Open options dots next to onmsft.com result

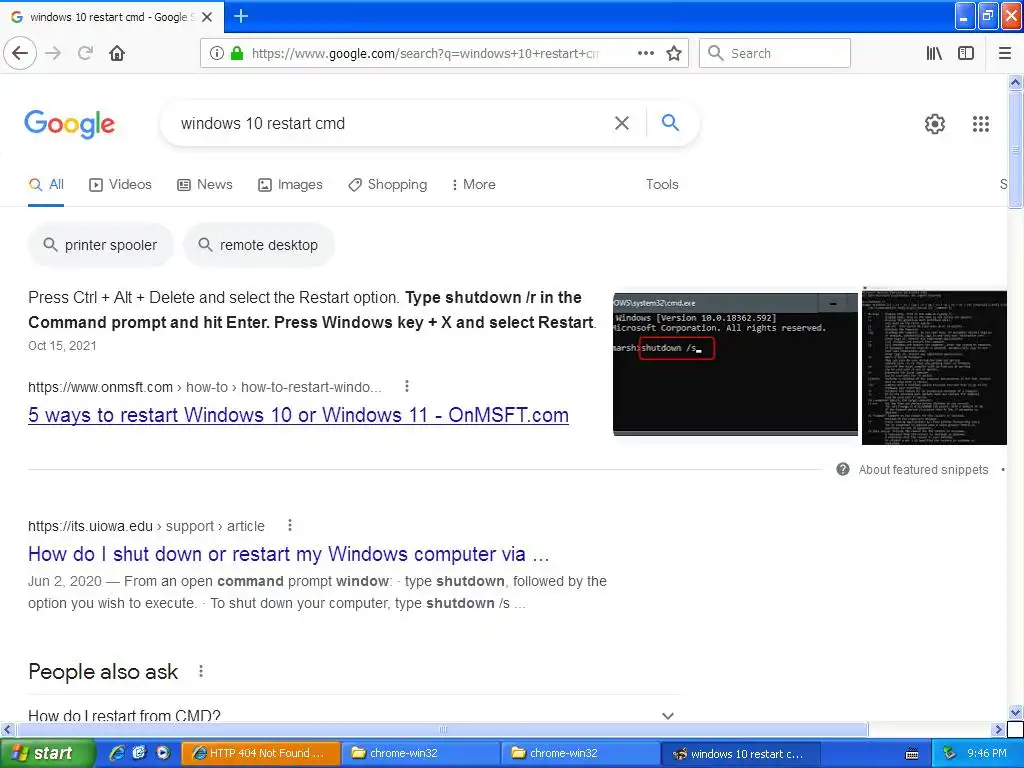(407, 387)
